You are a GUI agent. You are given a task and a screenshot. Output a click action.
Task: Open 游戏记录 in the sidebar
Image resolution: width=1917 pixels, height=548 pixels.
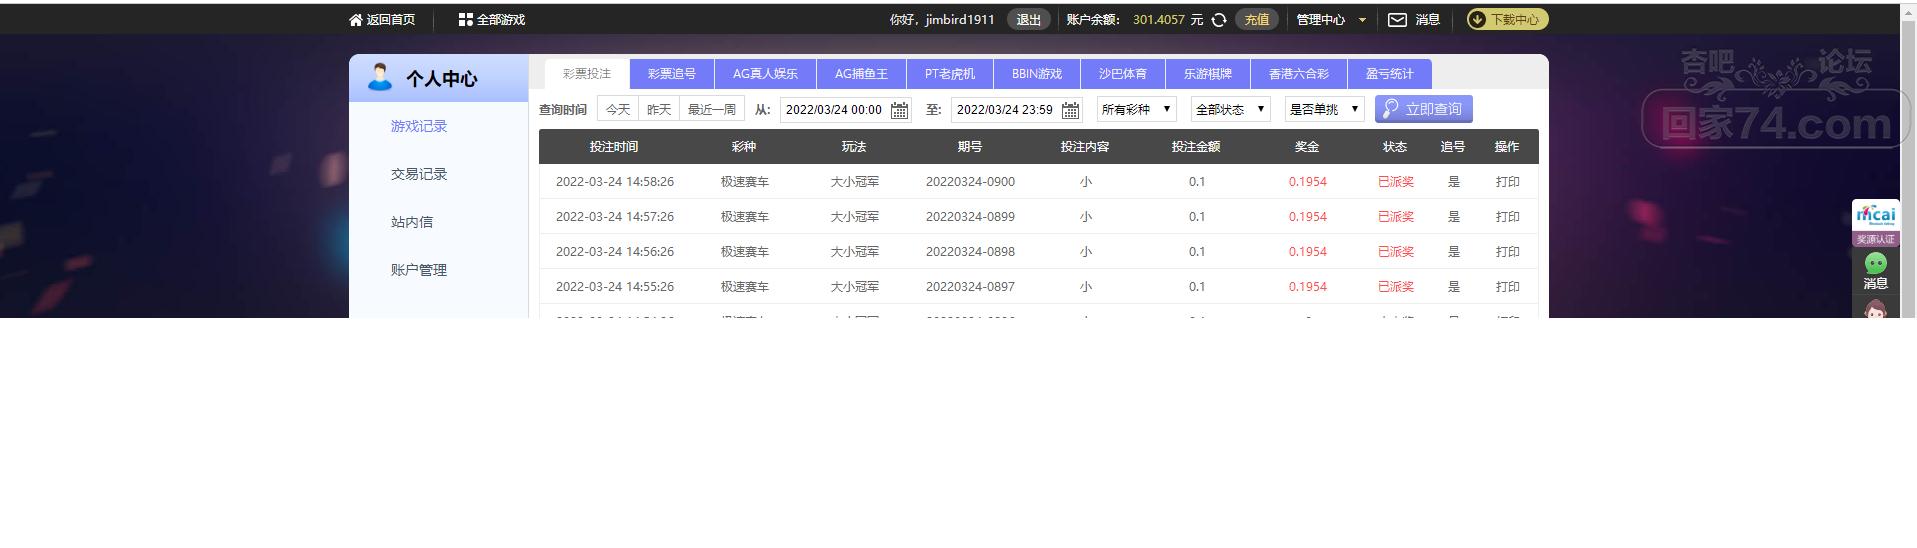coord(419,126)
